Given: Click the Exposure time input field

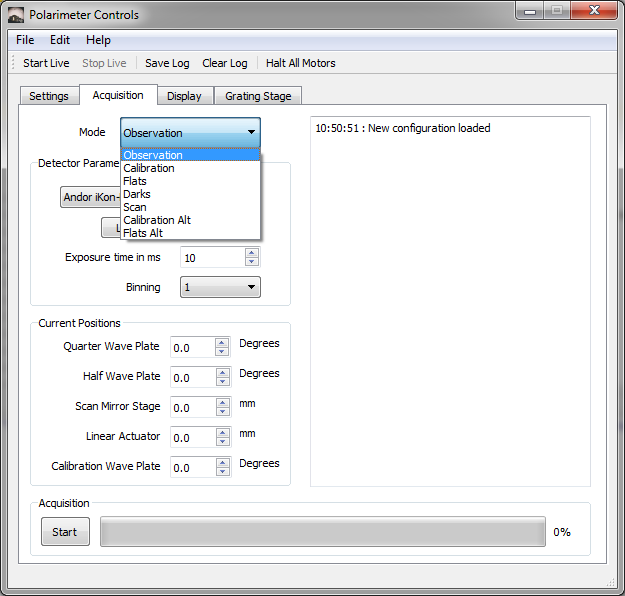Looking at the screenshot, I should (x=211, y=258).
